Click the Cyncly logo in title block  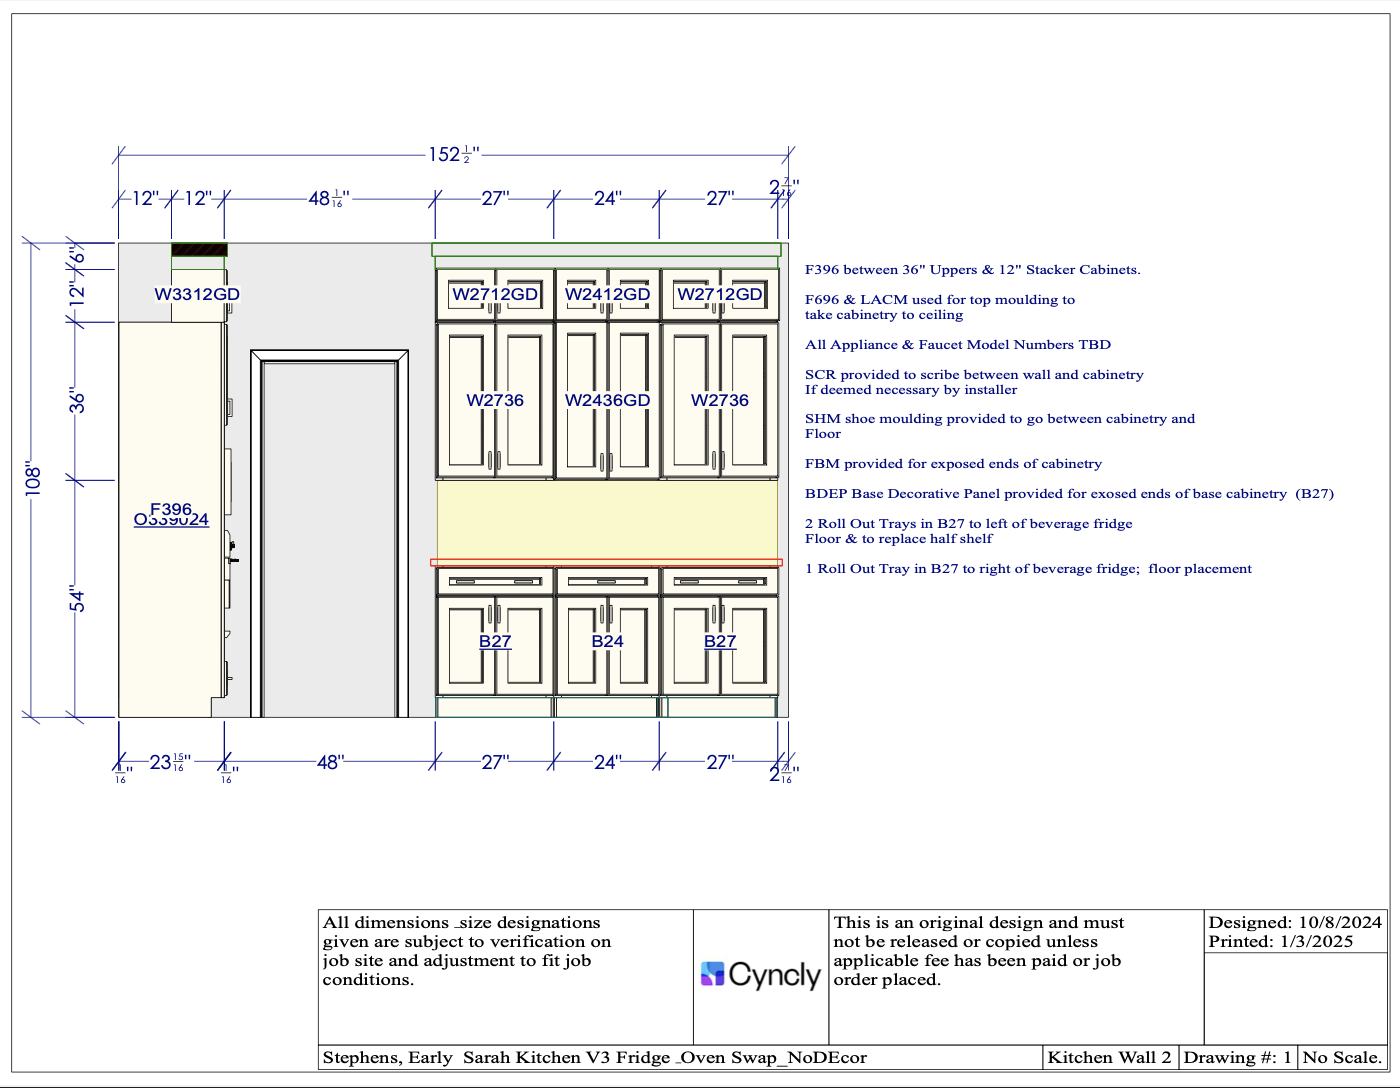pos(761,975)
